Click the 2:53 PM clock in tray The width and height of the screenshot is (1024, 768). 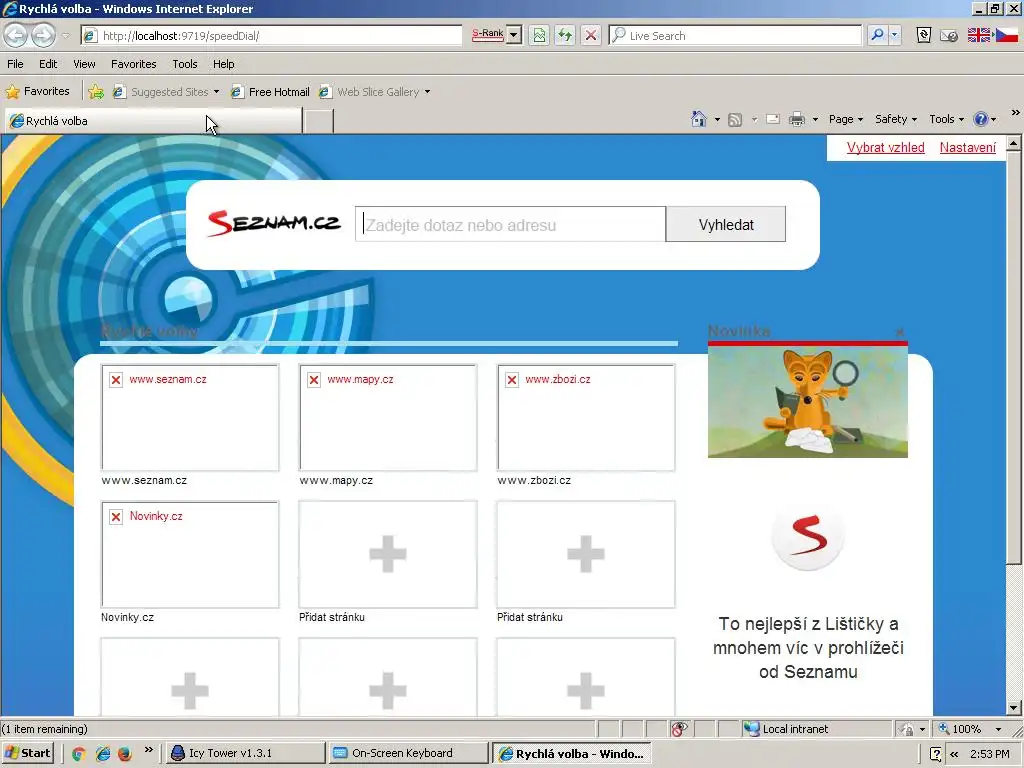tap(989, 754)
